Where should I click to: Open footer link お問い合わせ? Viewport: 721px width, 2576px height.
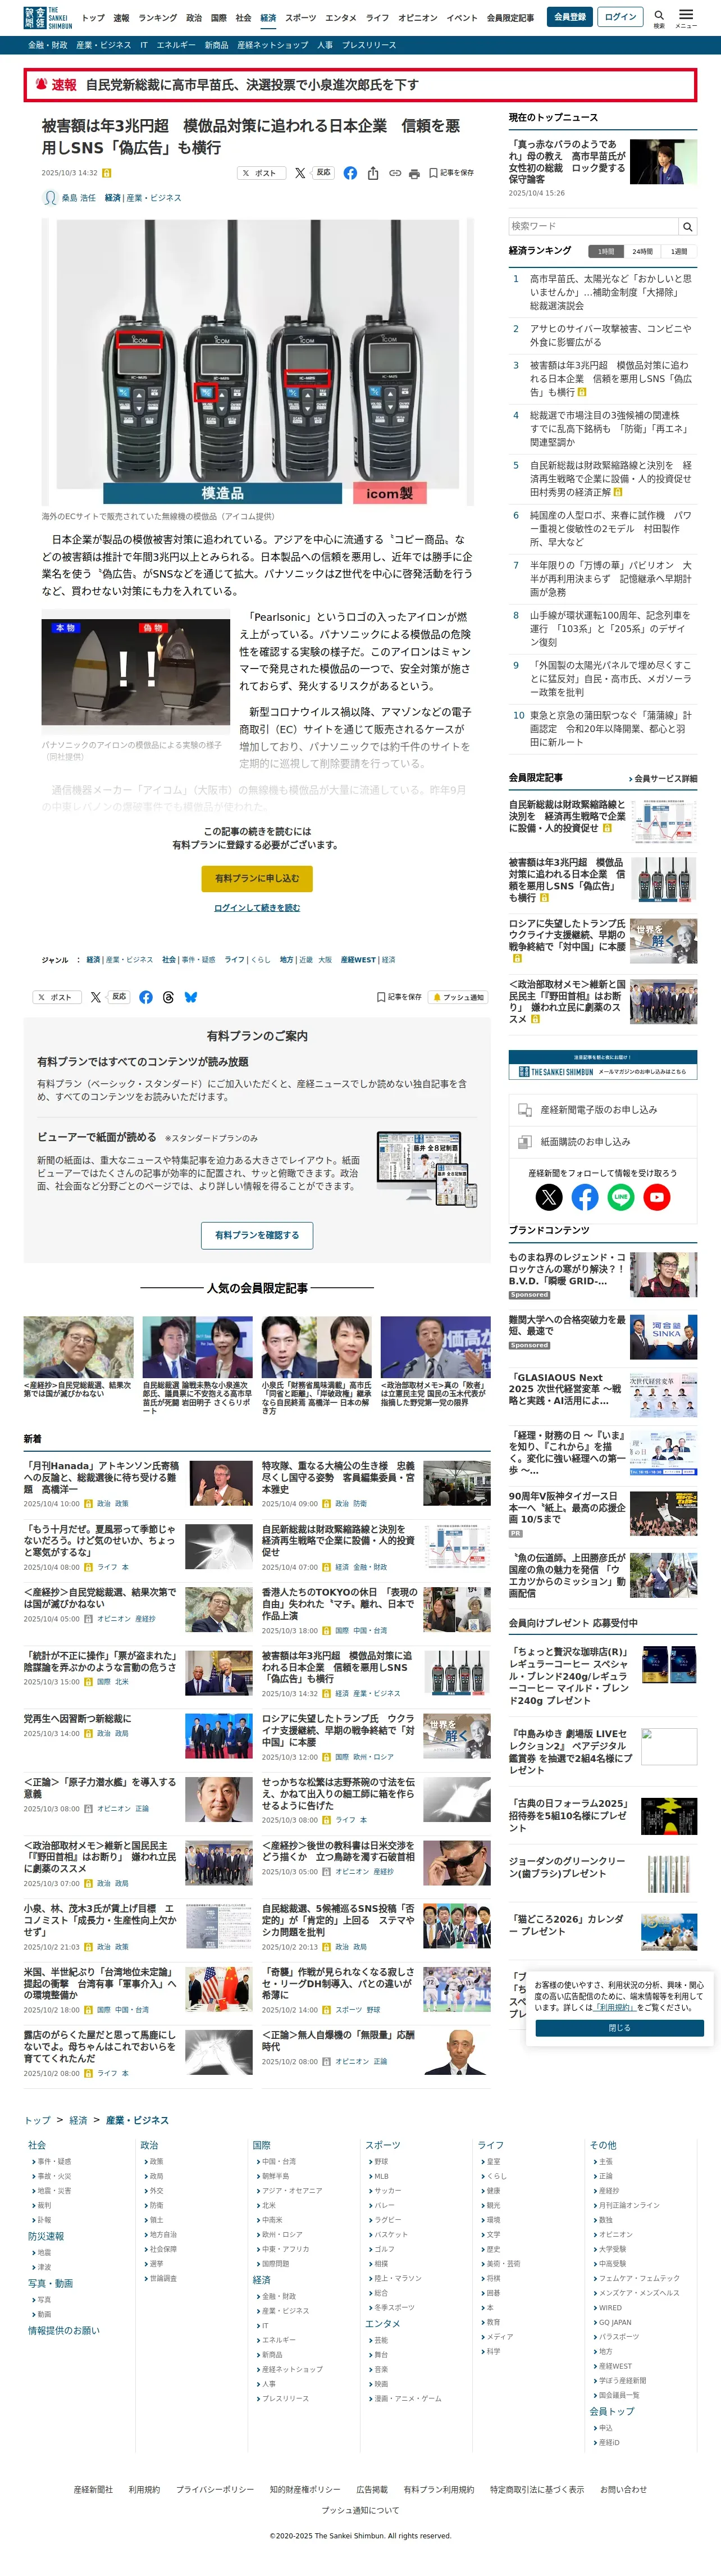(623, 2489)
